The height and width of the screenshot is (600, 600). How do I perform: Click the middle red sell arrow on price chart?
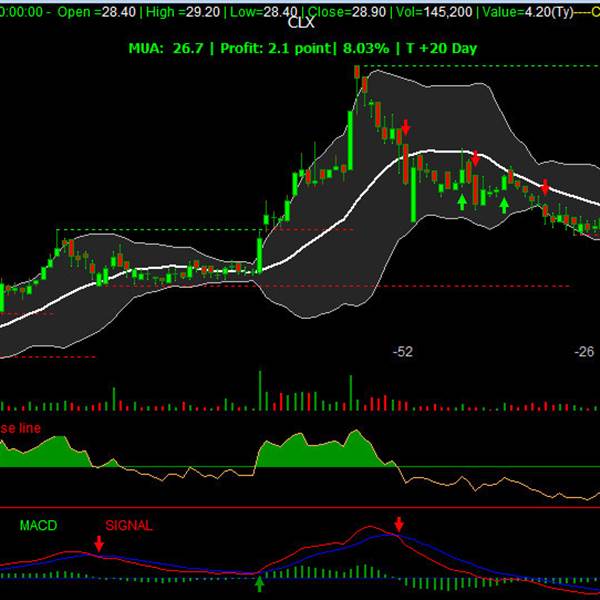point(475,158)
